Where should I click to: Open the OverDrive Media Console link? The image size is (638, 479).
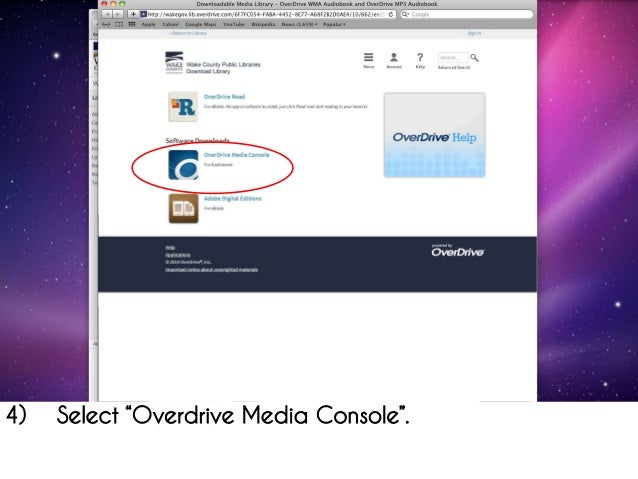point(236,155)
